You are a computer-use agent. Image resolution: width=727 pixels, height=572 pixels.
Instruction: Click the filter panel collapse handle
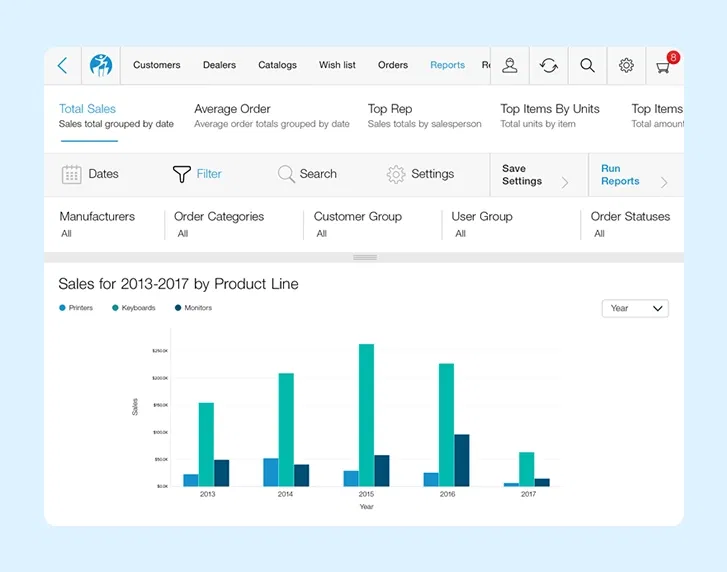365,257
